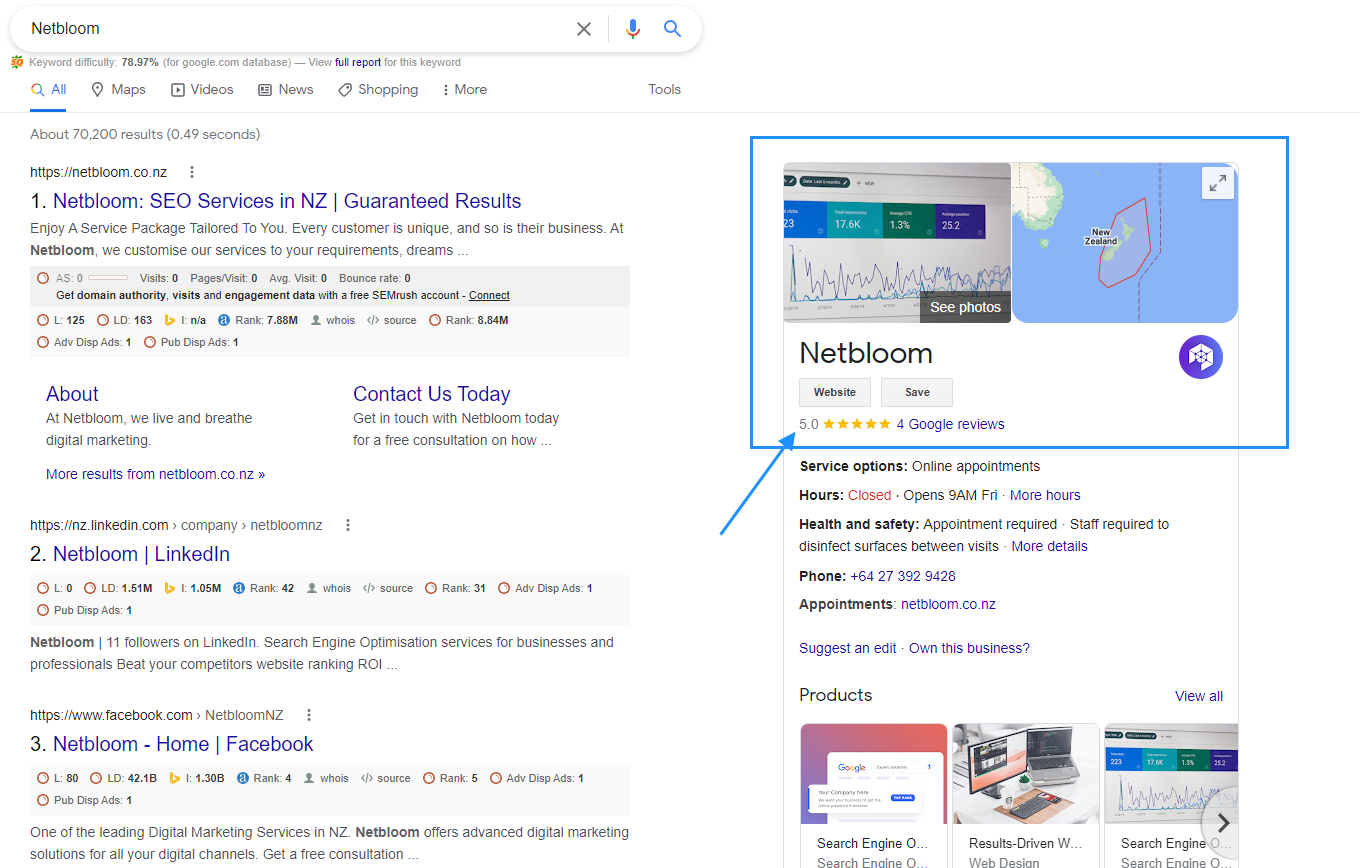The width and height of the screenshot is (1360, 868).
Task: Click the purple Netbloom logo icon
Action: click(x=1200, y=357)
